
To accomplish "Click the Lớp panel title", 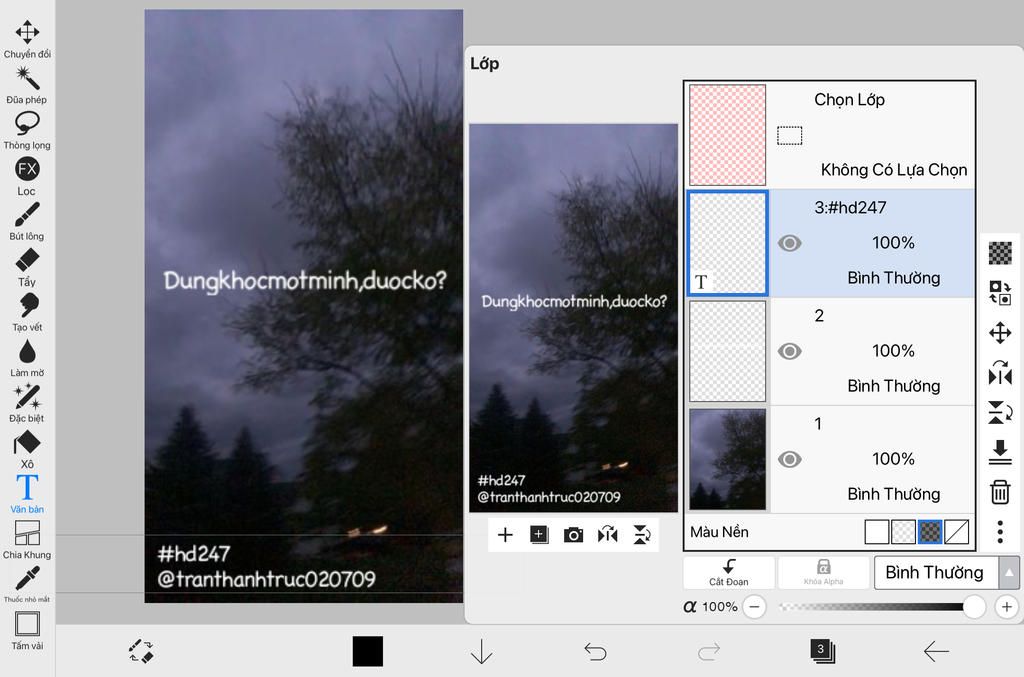I will point(485,63).
